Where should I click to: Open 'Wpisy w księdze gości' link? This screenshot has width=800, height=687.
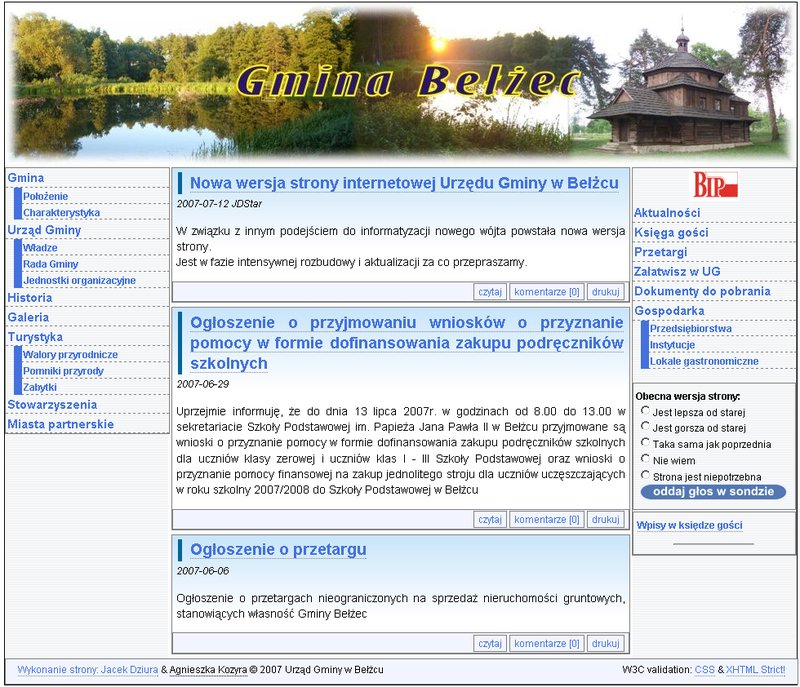(x=689, y=525)
